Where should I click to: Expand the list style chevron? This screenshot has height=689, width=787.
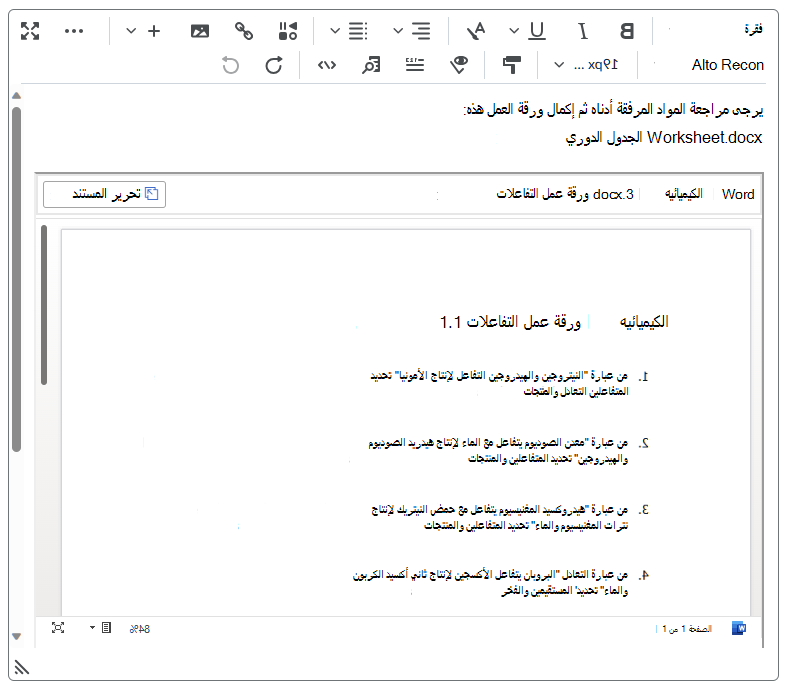(x=335, y=31)
